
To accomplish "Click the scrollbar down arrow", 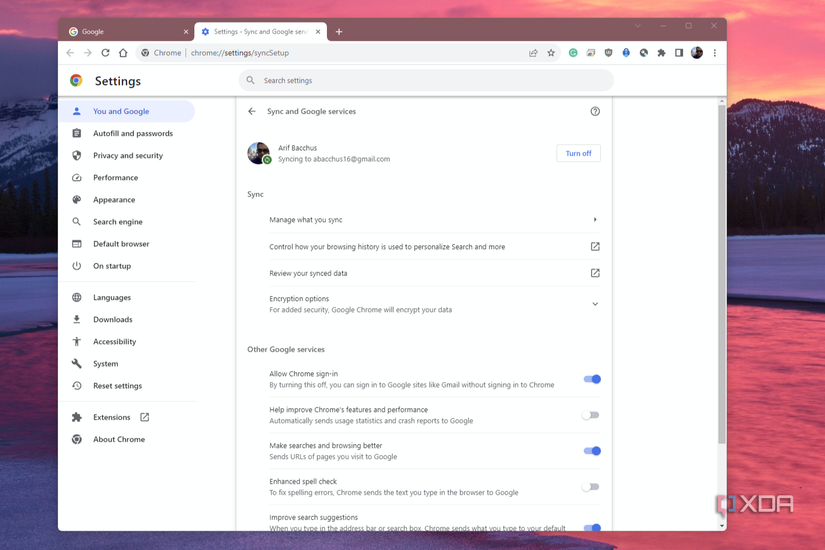I will click(x=722, y=525).
